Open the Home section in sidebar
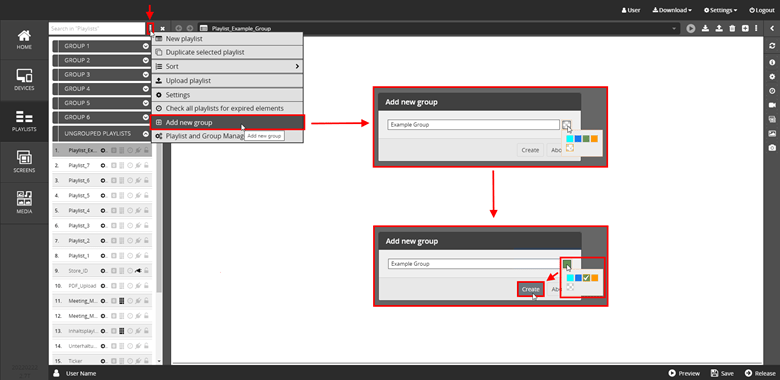This screenshot has width=780, height=380. coord(24,40)
